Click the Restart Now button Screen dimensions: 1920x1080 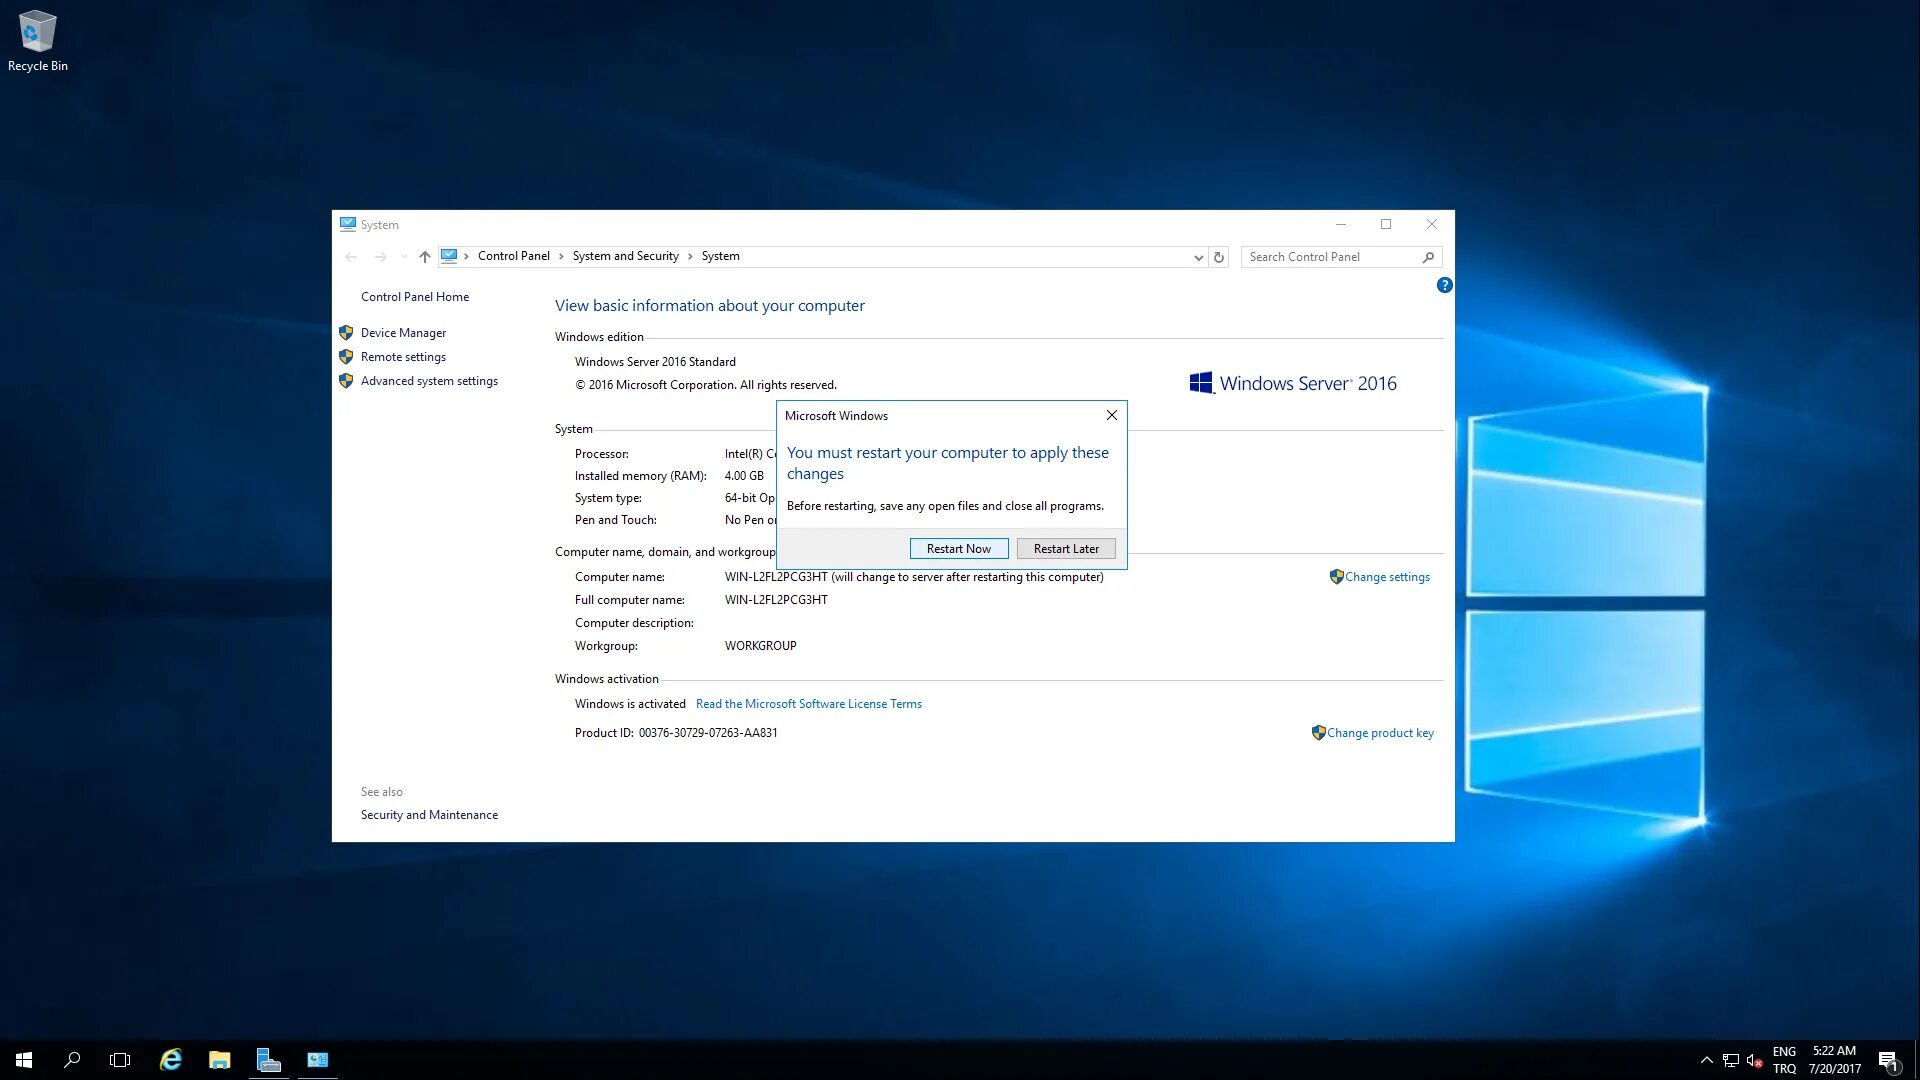click(958, 549)
